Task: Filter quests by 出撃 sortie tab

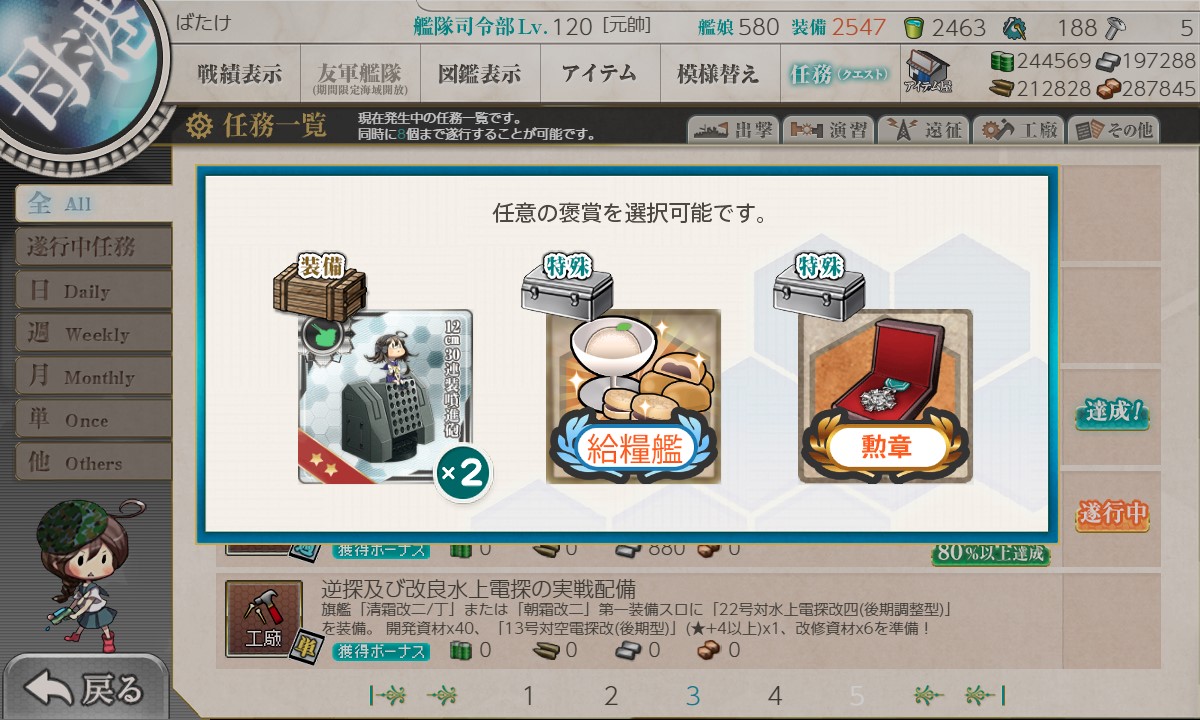Action: click(733, 130)
